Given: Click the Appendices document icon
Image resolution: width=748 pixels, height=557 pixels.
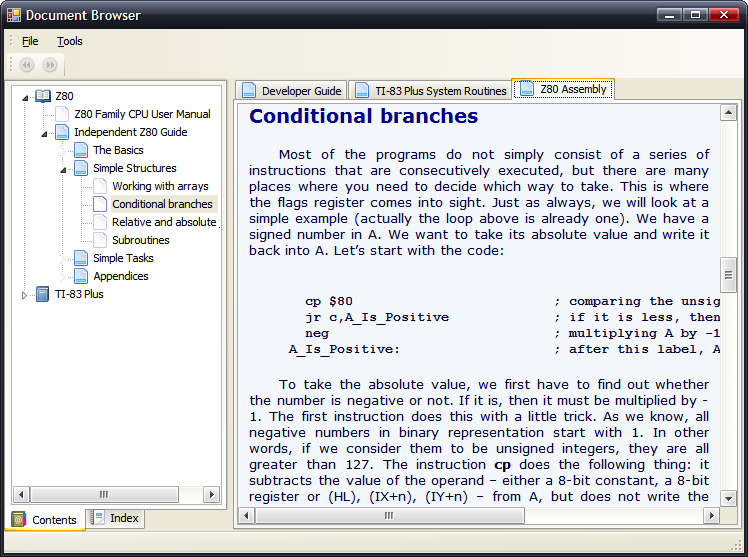Looking at the screenshot, I should [80, 276].
